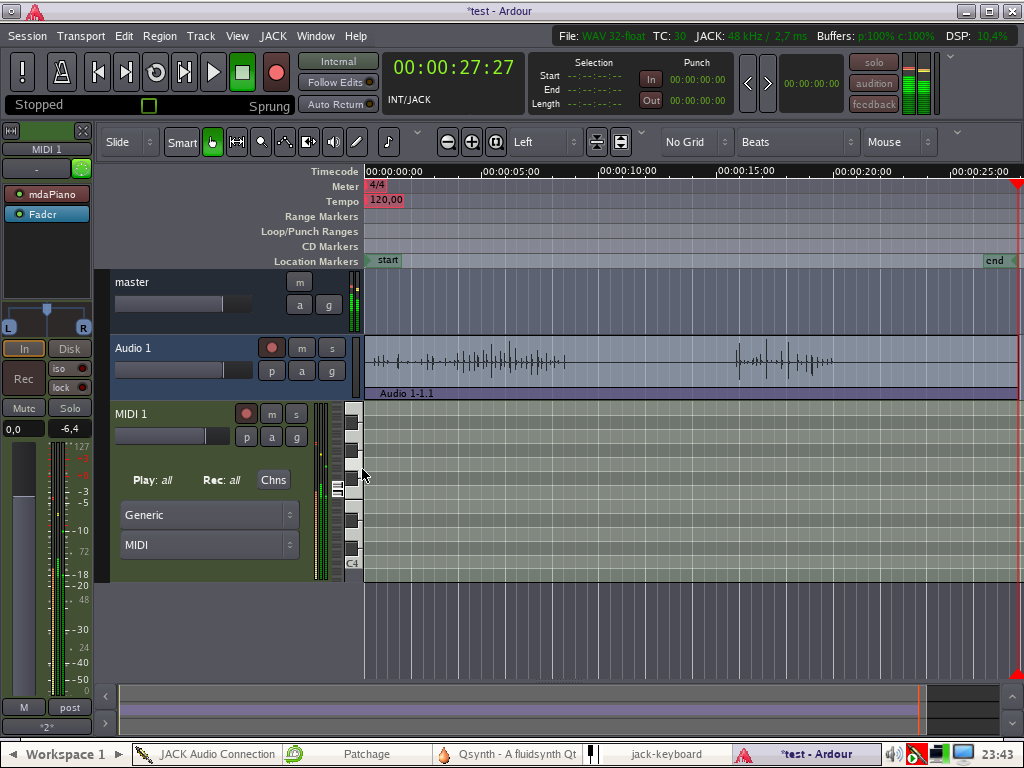The height and width of the screenshot is (768, 1024).
Task: Start playback with the play triangle
Action: (x=213, y=72)
